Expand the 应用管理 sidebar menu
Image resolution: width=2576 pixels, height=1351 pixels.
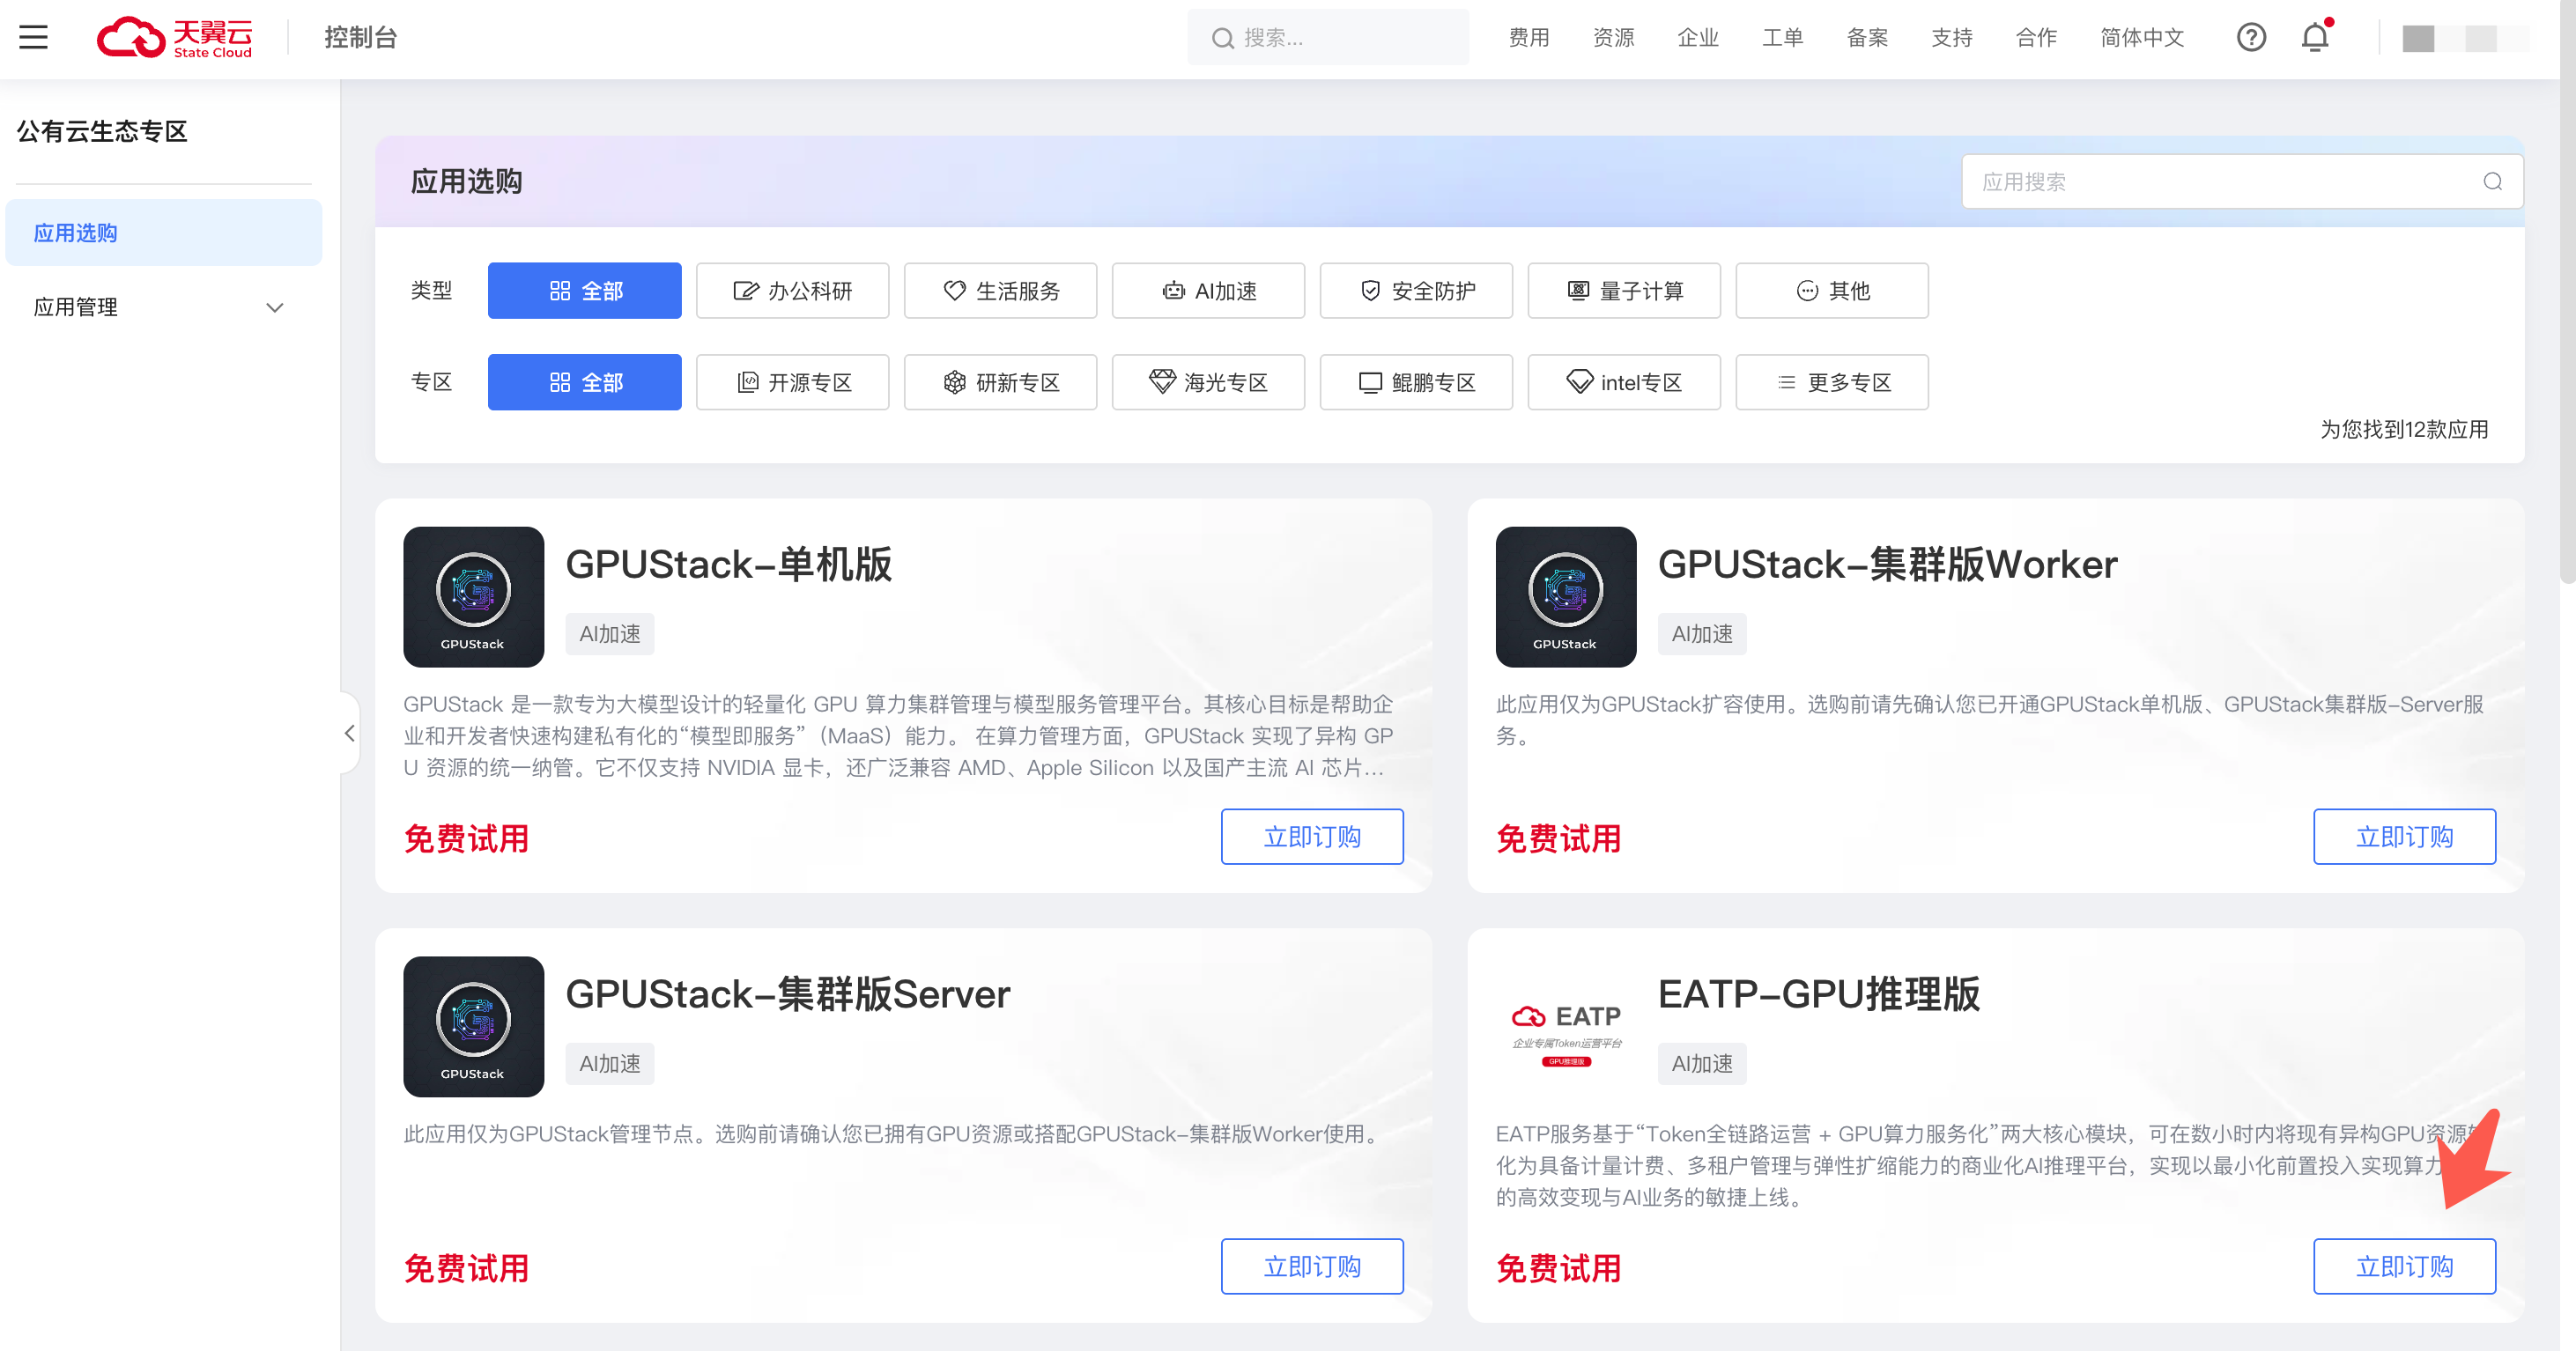[x=163, y=307]
